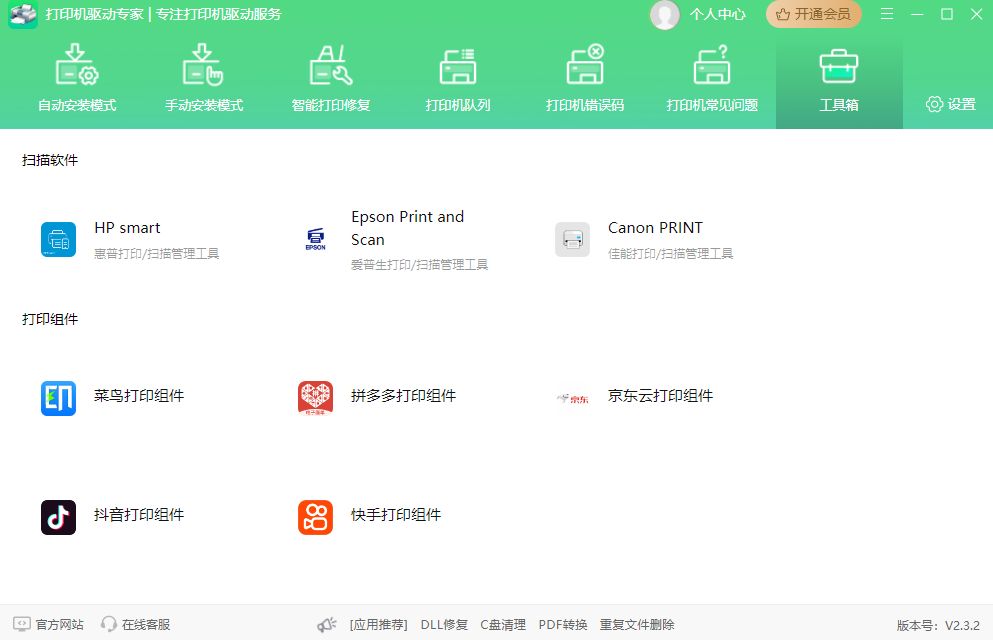Select the Canon PRINT icon
993x640 pixels.
(572, 240)
